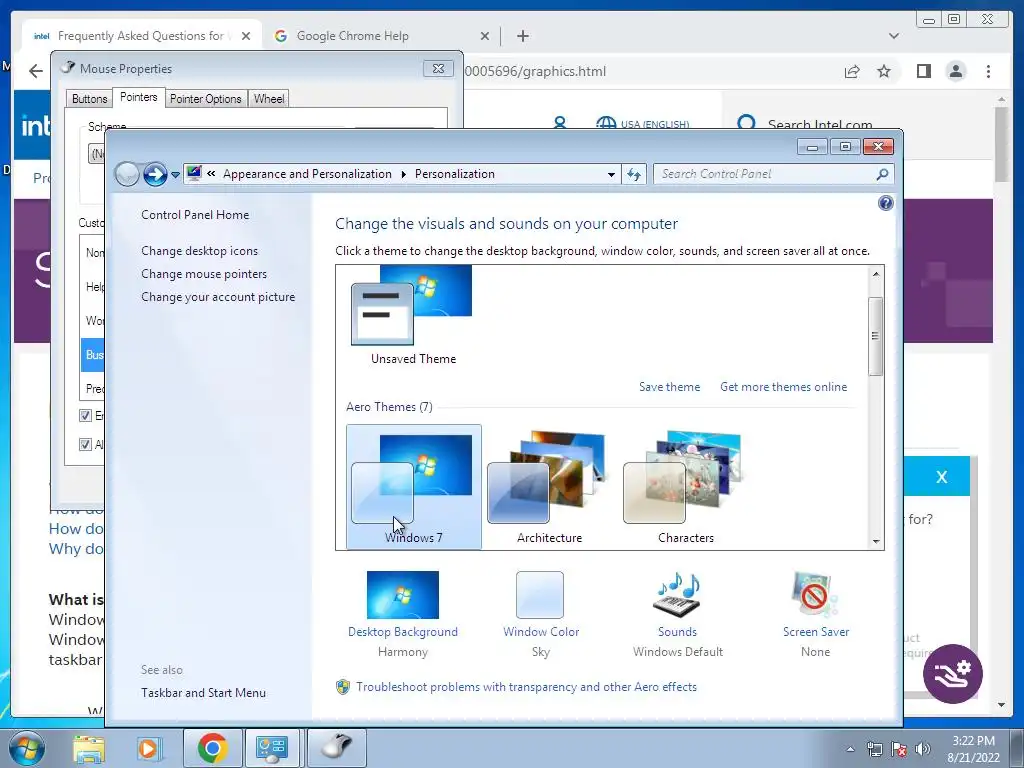
Task: Open the Sounds keyboard icon
Action: click(677, 595)
